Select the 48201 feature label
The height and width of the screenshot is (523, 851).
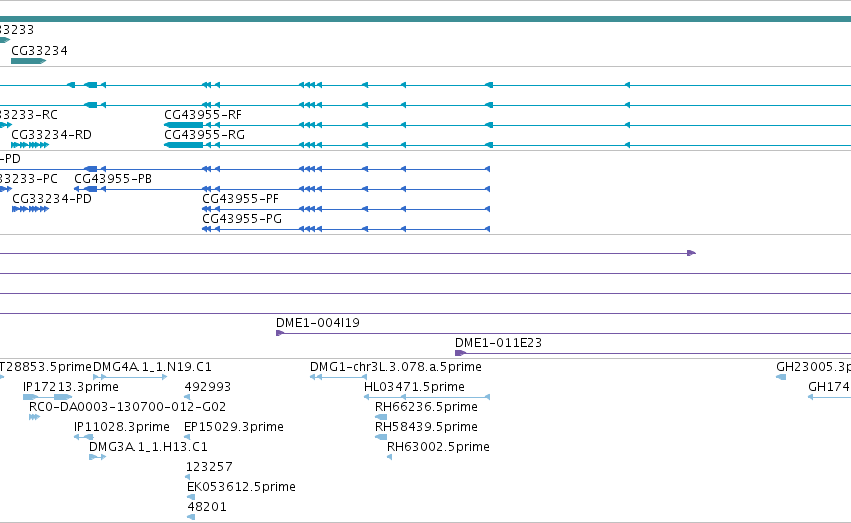coord(207,507)
